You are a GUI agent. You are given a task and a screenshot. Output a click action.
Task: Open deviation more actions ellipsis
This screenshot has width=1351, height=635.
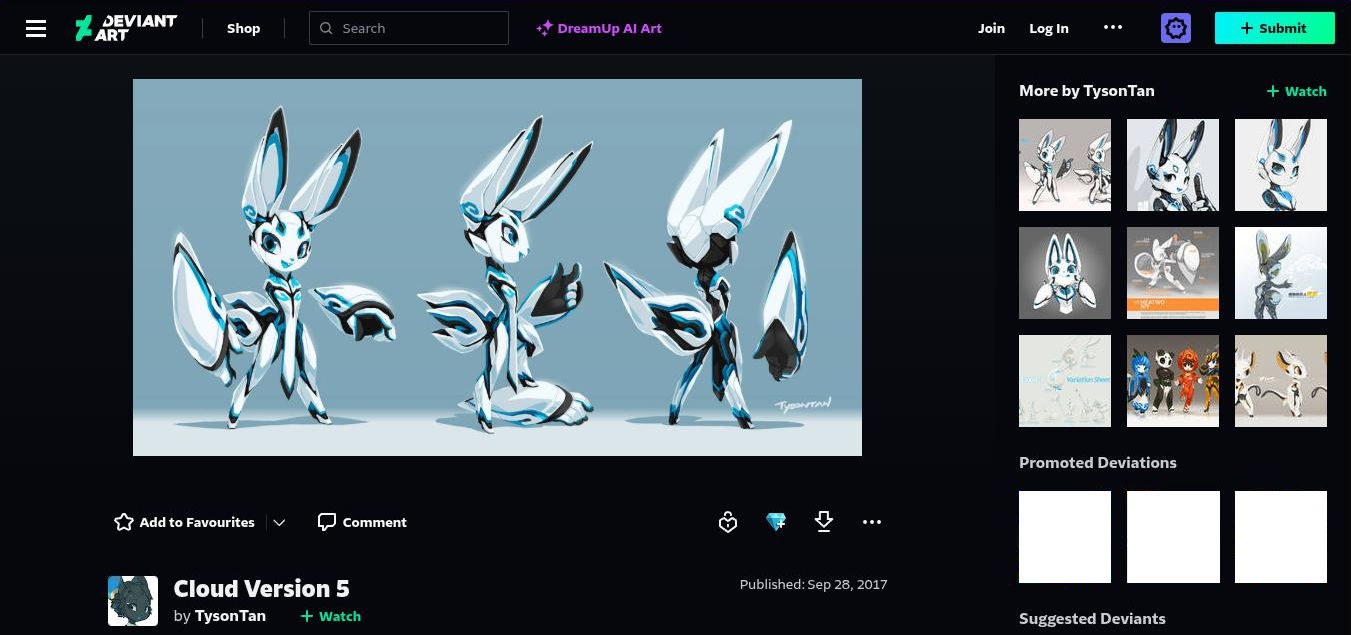coord(872,522)
